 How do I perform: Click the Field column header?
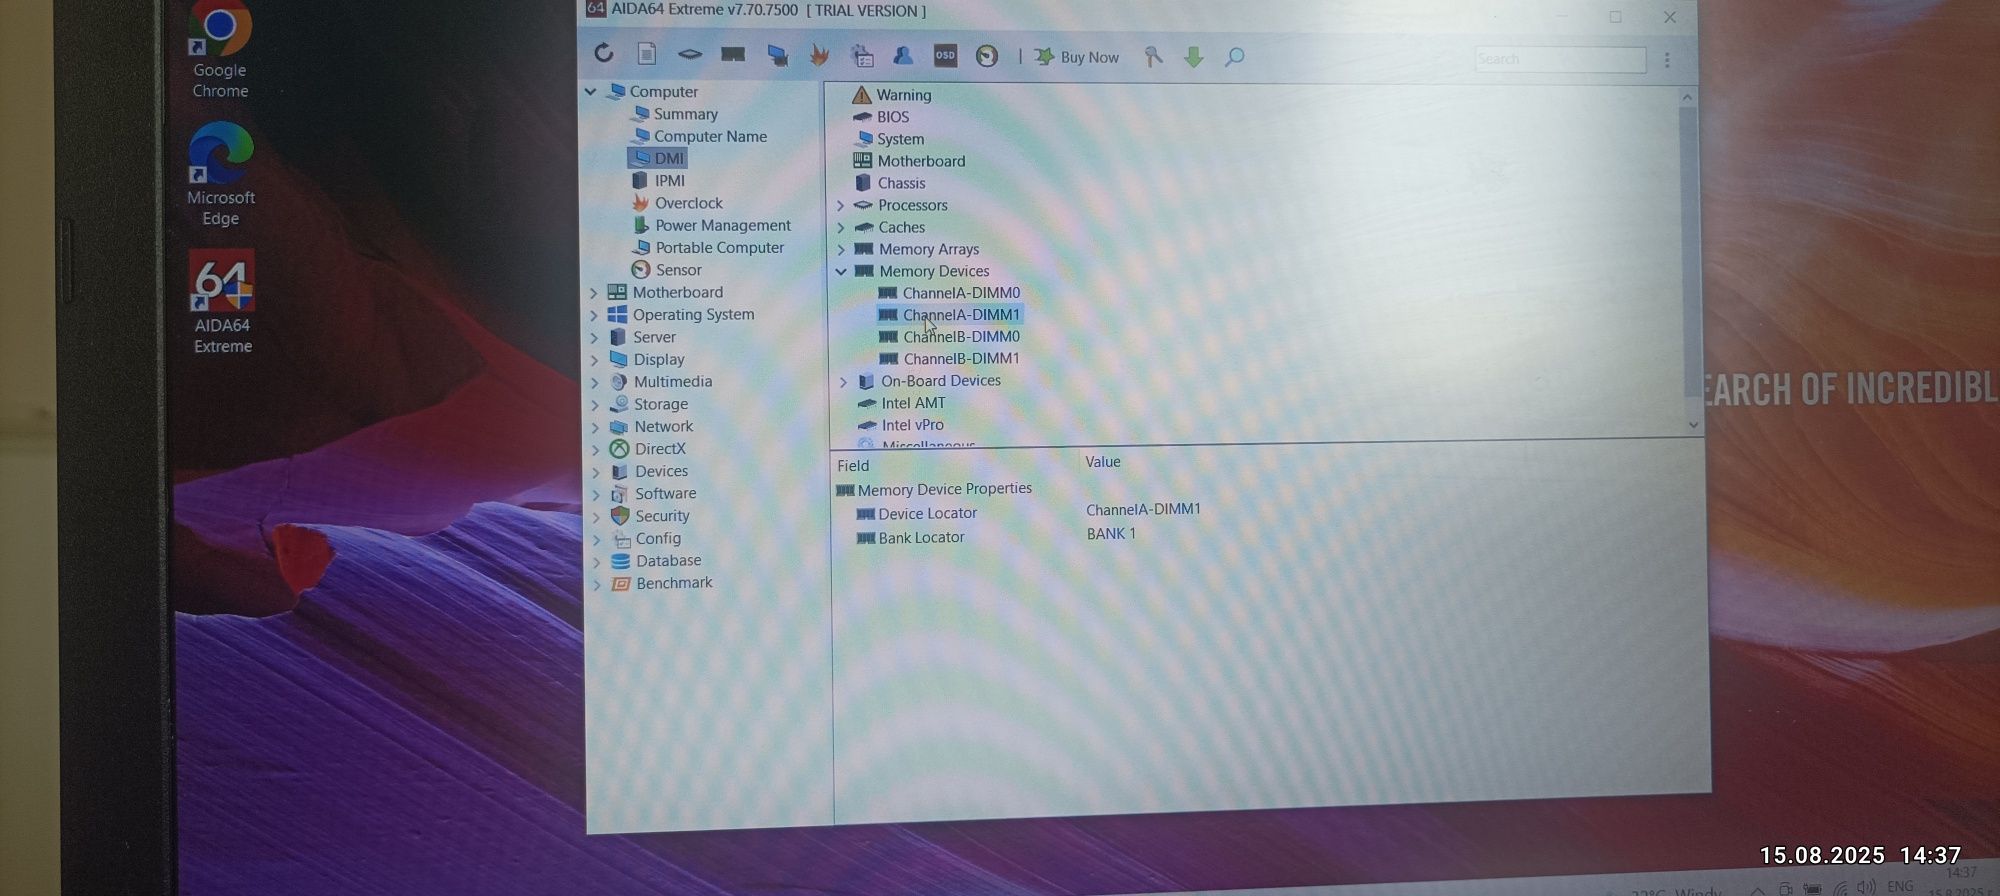[853, 466]
